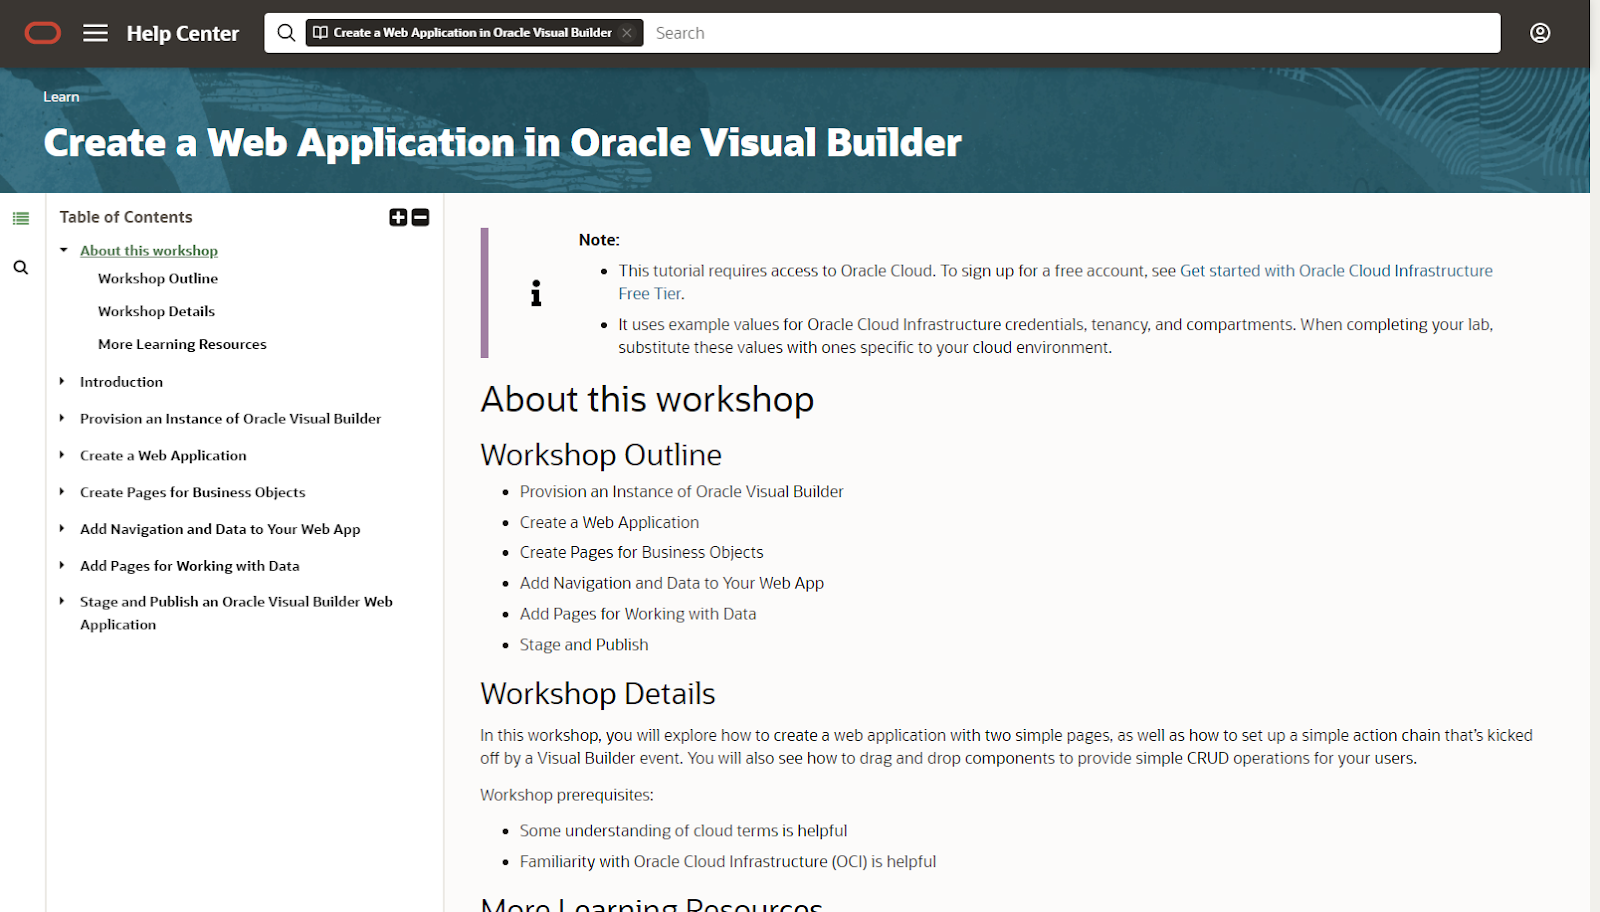This screenshot has width=1600, height=912.
Task: Click the search magnifier icon in header
Action: (286, 33)
